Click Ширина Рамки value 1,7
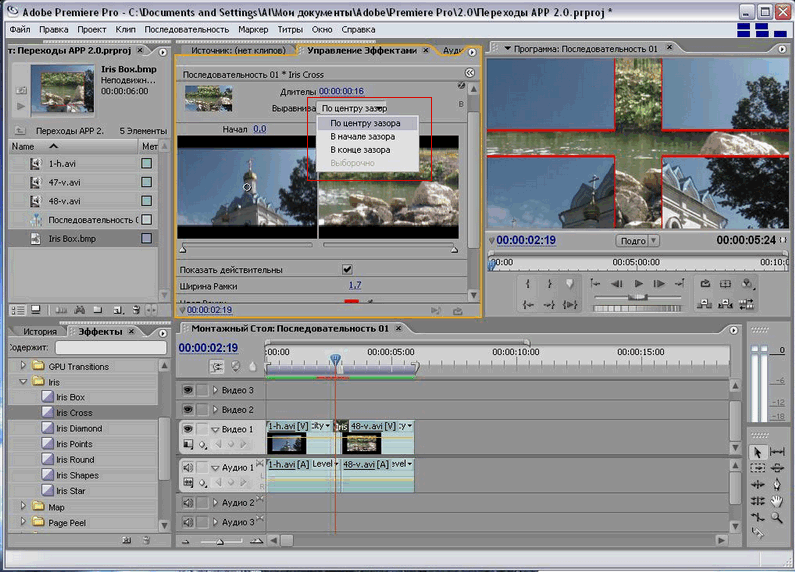The width and height of the screenshot is (795, 572). 355,285
